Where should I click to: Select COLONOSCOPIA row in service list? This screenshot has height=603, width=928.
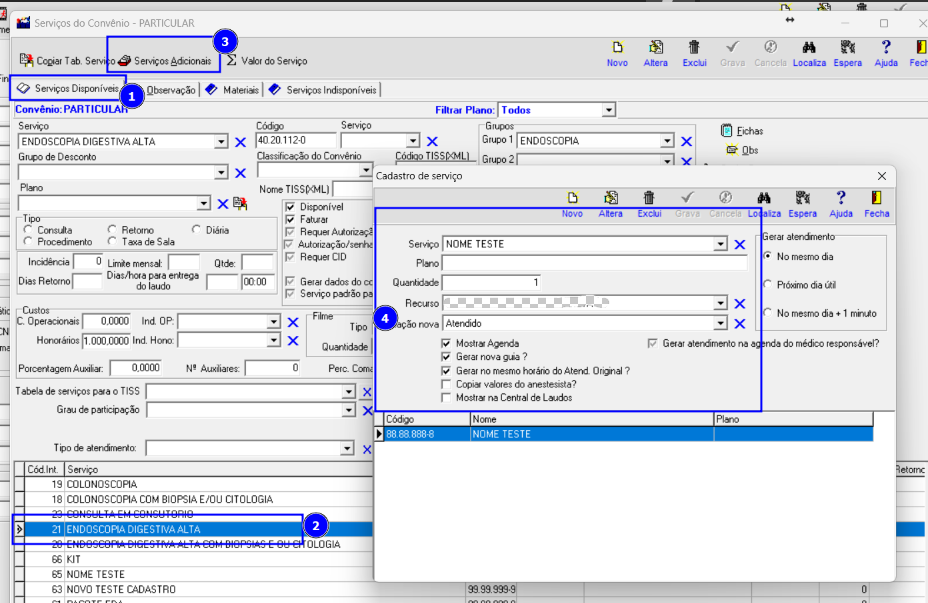[x=194, y=484]
